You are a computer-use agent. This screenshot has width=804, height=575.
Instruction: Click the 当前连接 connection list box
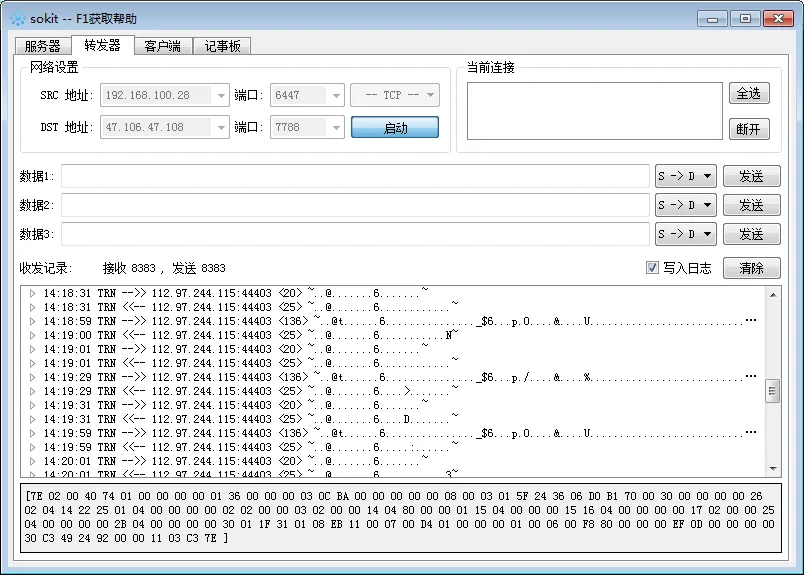594,111
